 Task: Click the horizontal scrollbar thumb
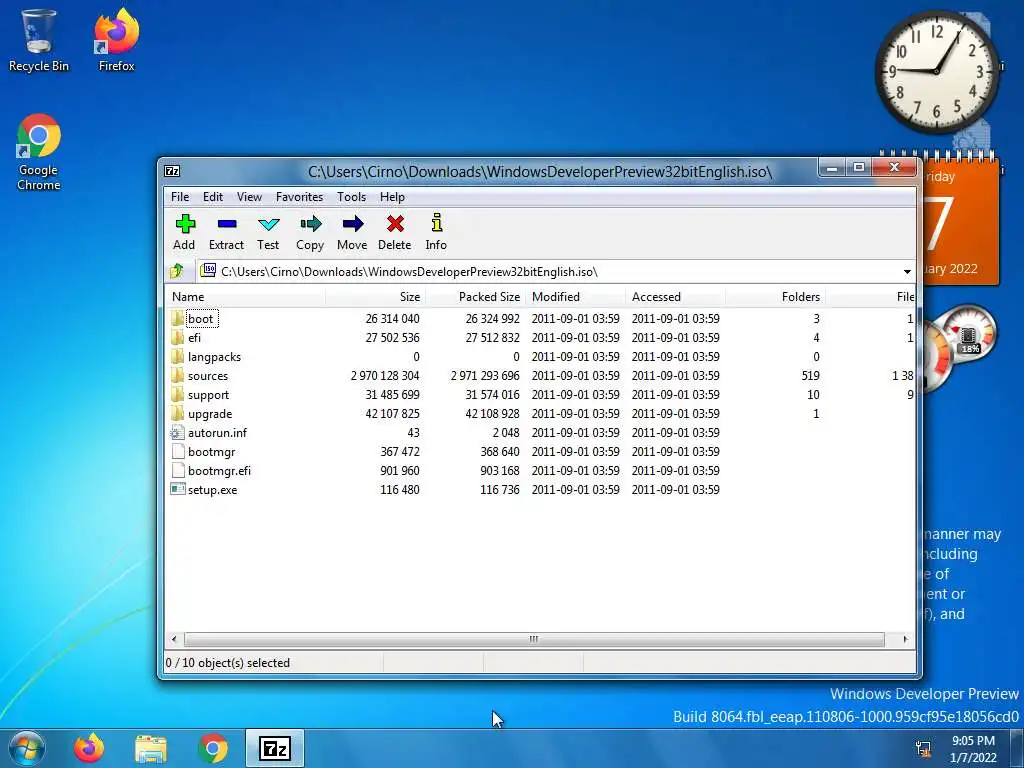(x=534, y=639)
